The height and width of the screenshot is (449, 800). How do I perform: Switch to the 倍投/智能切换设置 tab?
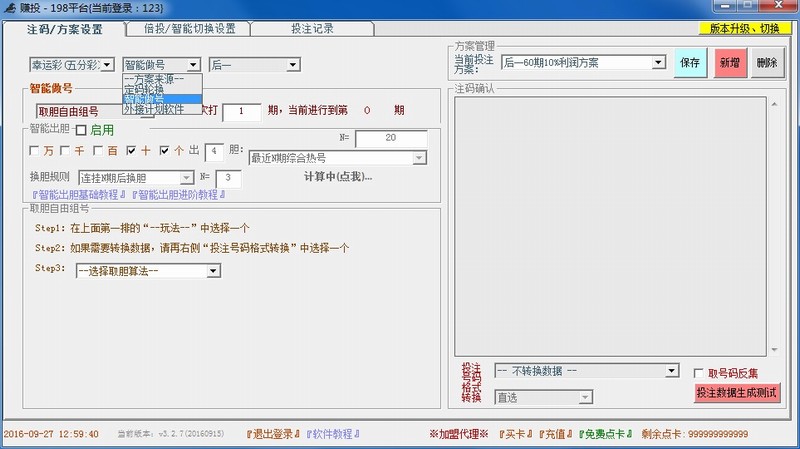tap(189, 29)
